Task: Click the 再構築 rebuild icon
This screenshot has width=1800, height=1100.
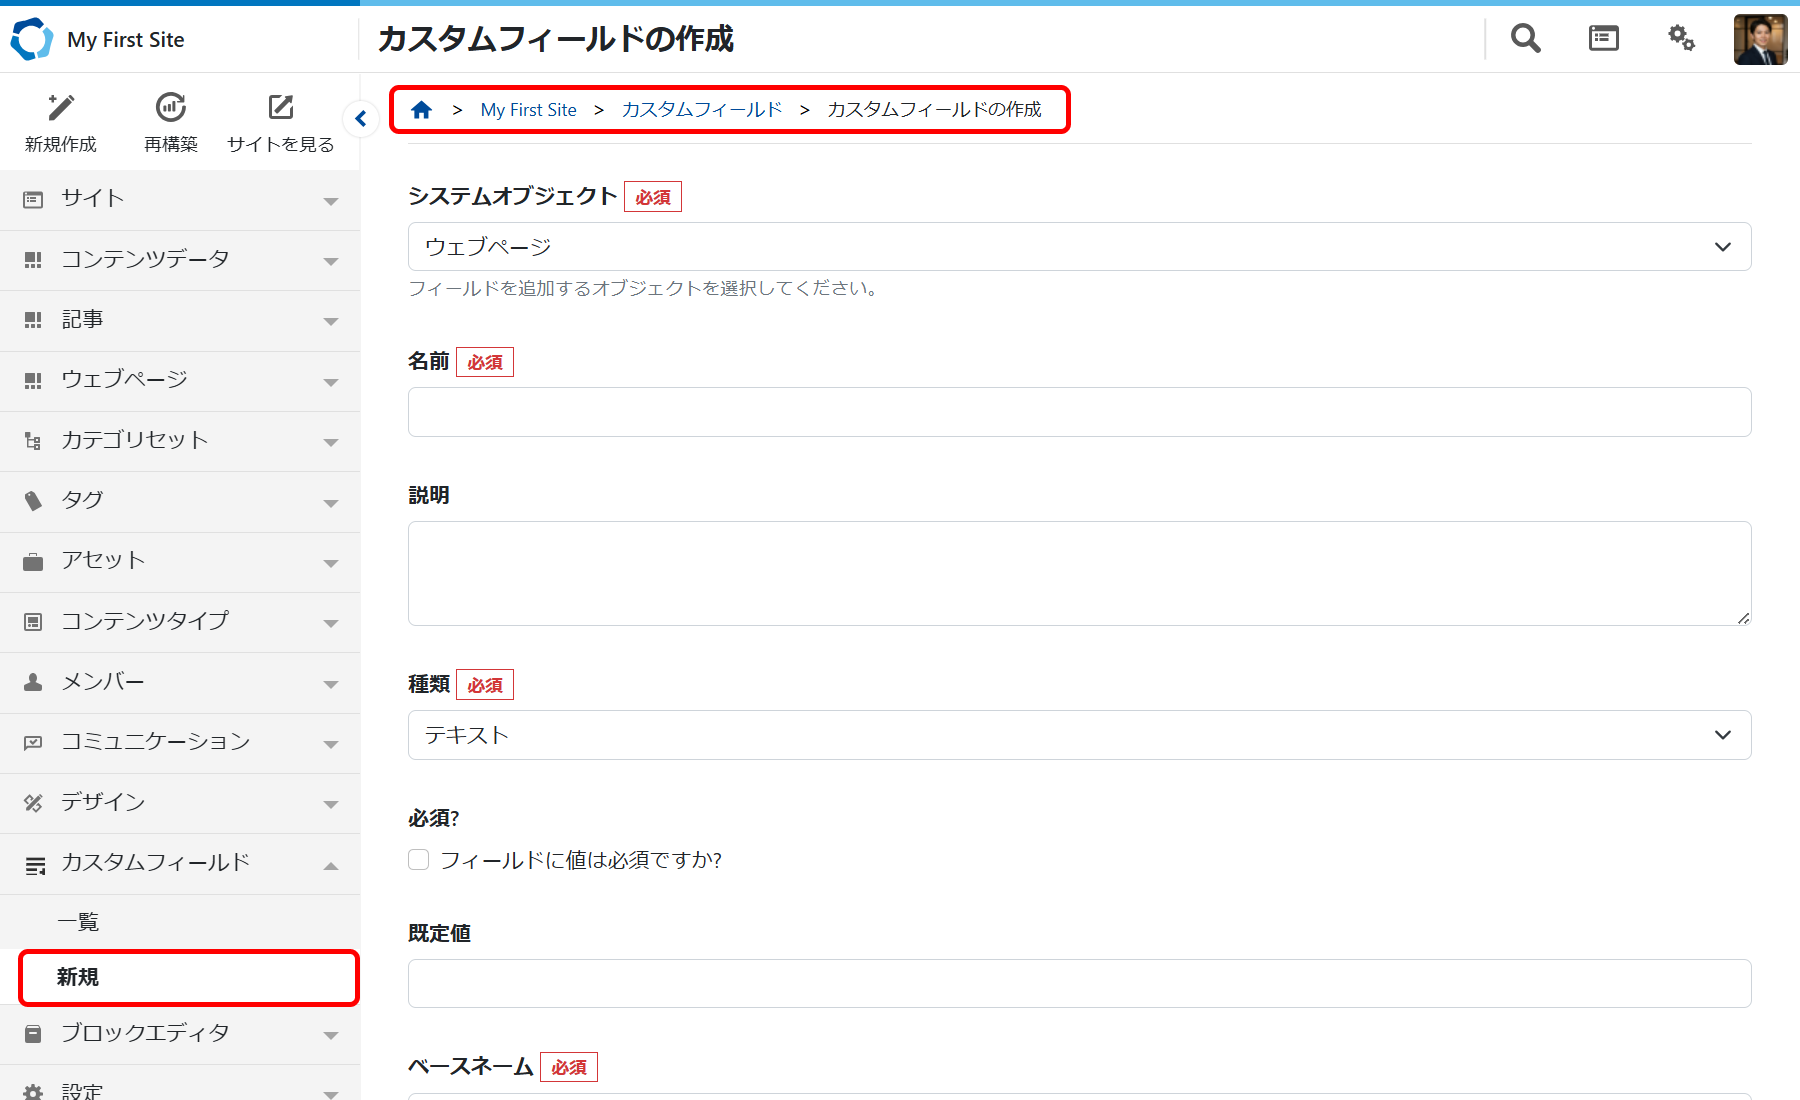Action: tap(171, 108)
